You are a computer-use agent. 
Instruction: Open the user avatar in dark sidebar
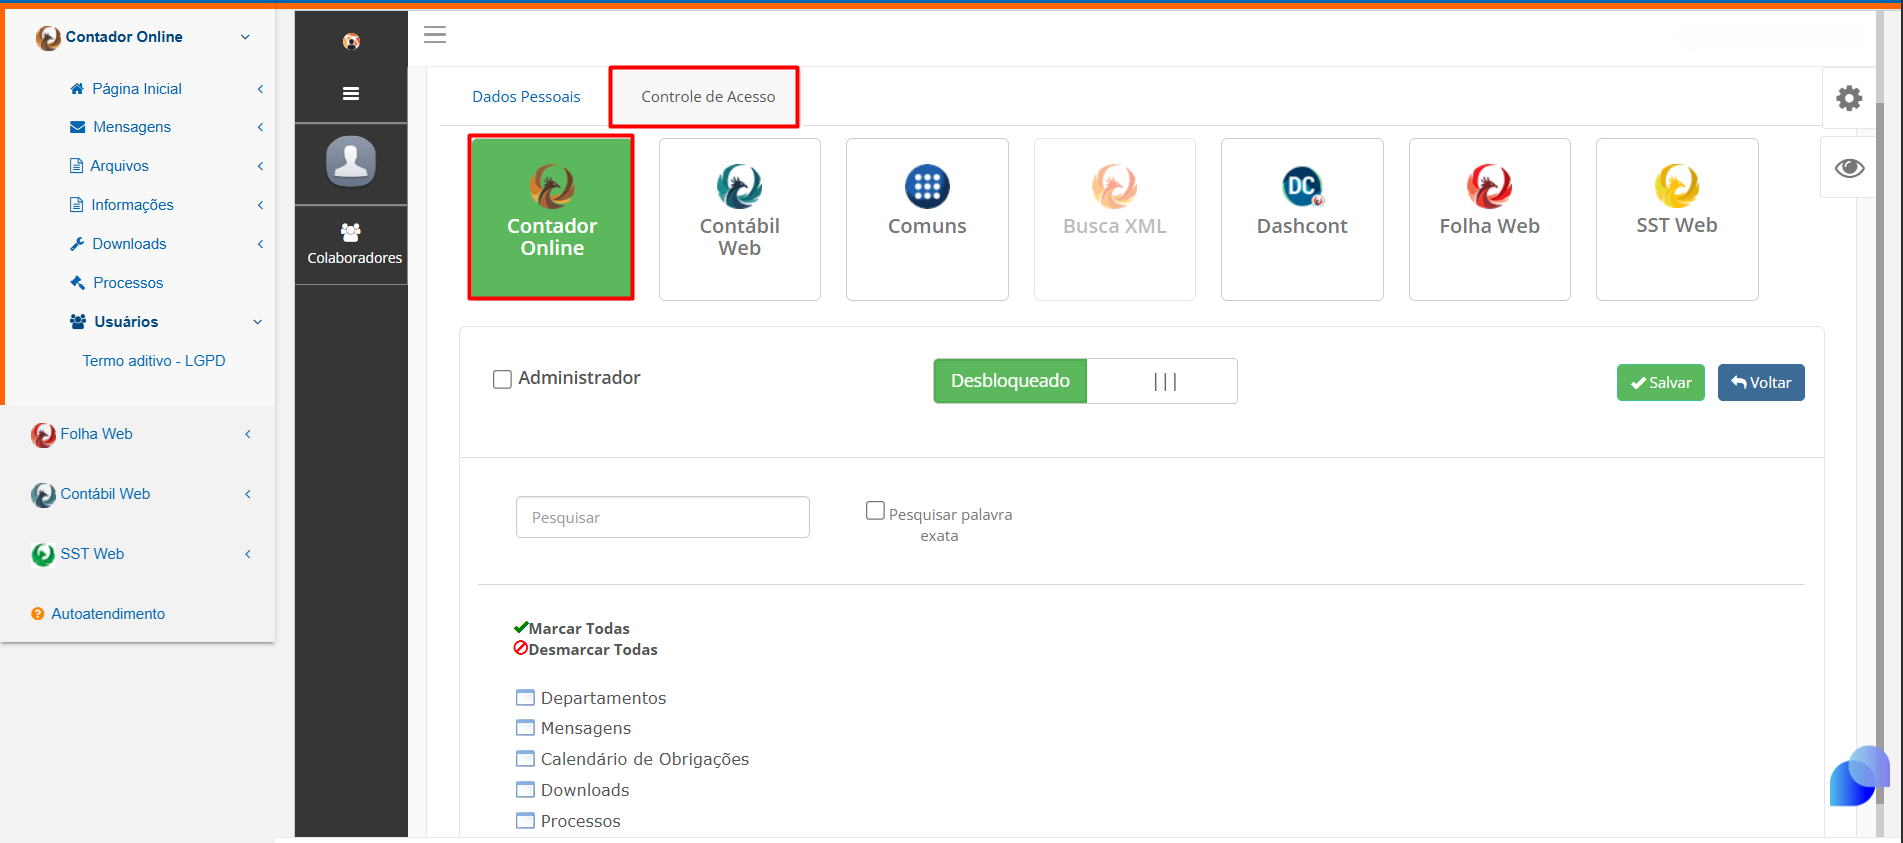pyautogui.click(x=351, y=161)
